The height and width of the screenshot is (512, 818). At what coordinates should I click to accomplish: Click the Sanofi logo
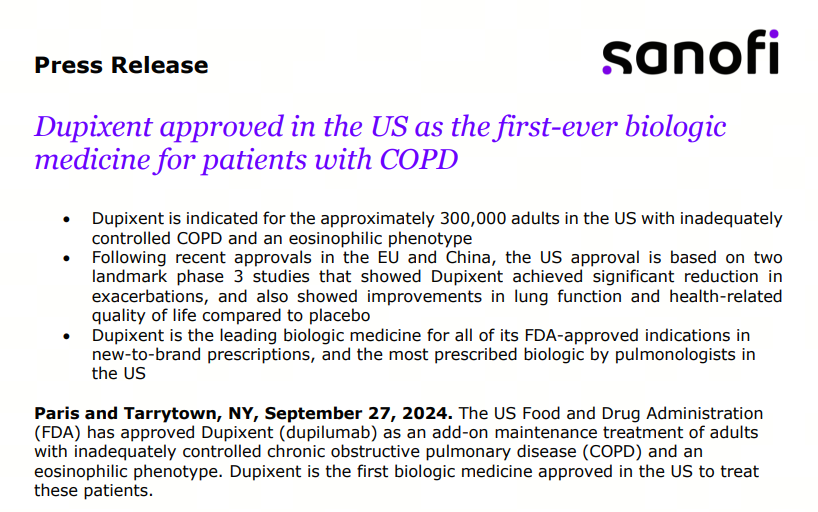tap(690, 53)
